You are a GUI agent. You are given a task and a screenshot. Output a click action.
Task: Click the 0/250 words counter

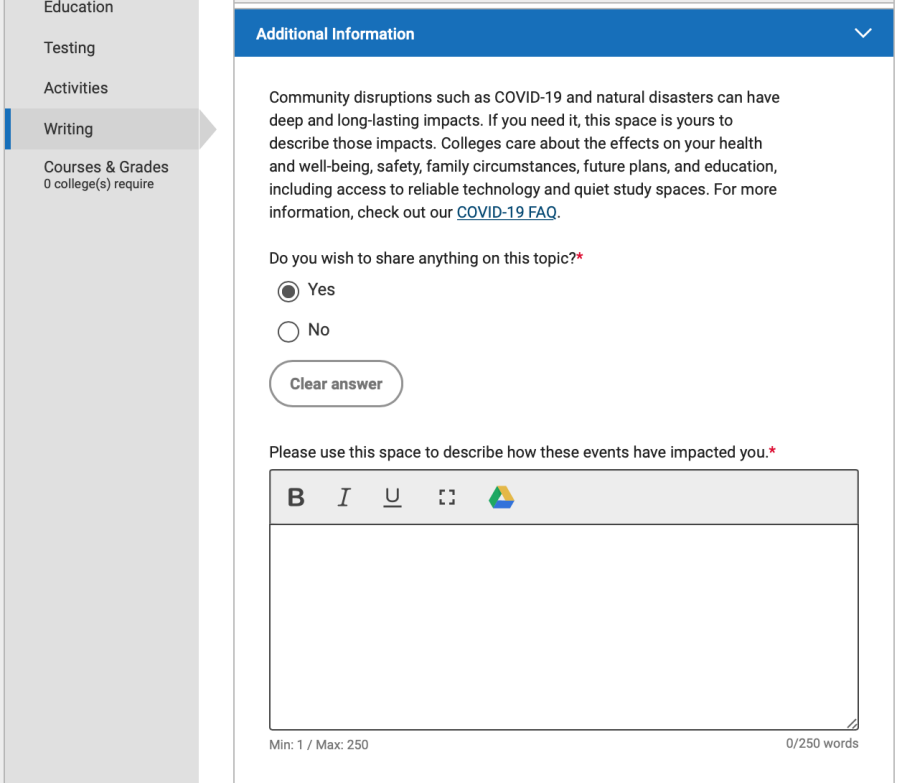click(822, 743)
